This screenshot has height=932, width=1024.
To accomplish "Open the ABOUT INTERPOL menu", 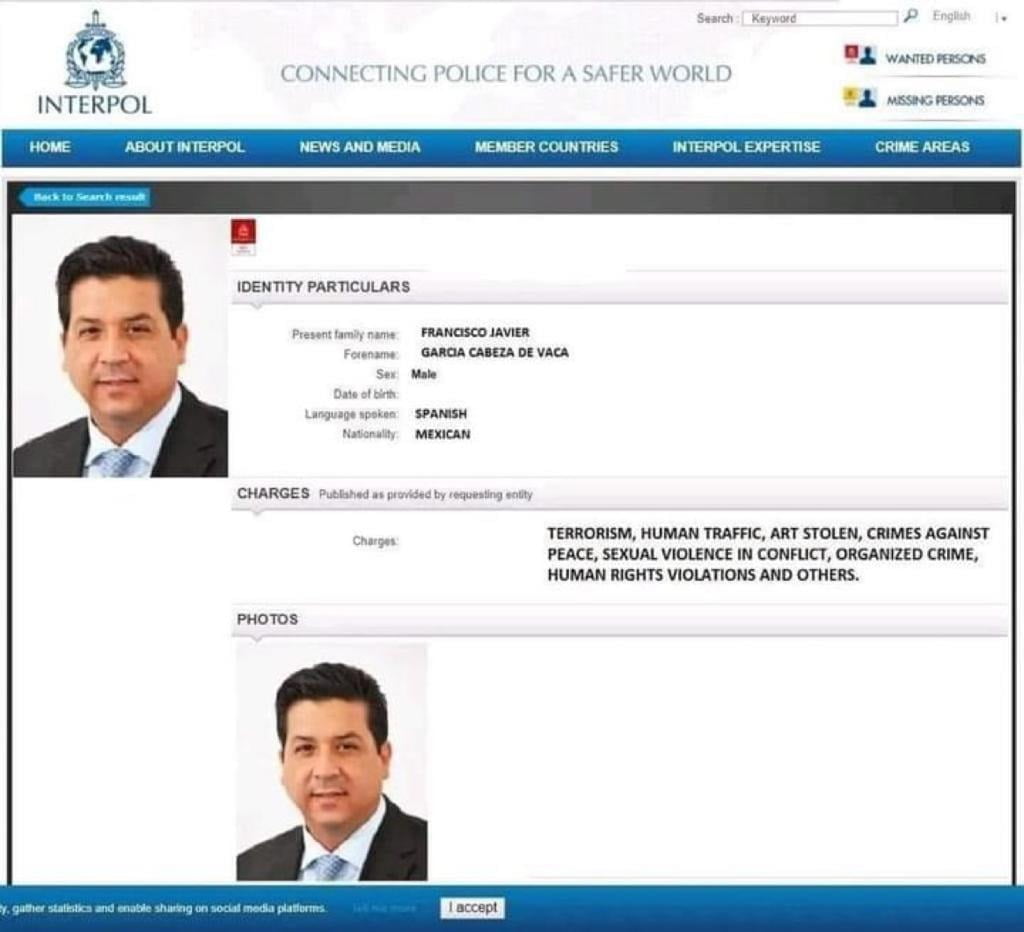I will coord(185,147).
